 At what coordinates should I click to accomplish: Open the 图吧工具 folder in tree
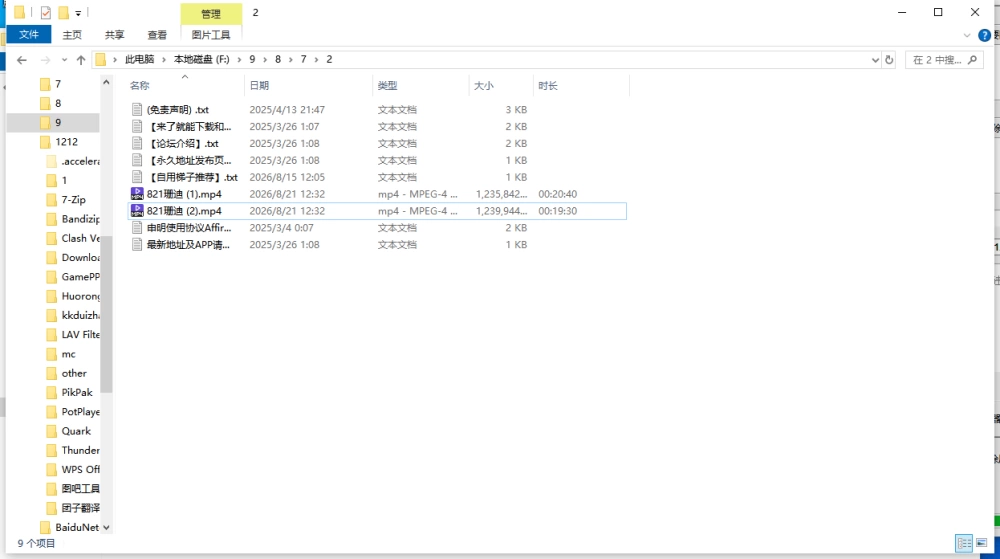(80, 489)
